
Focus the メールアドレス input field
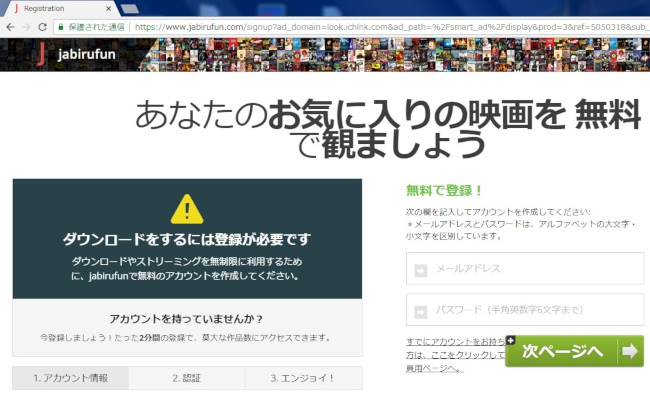(x=525, y=269)
